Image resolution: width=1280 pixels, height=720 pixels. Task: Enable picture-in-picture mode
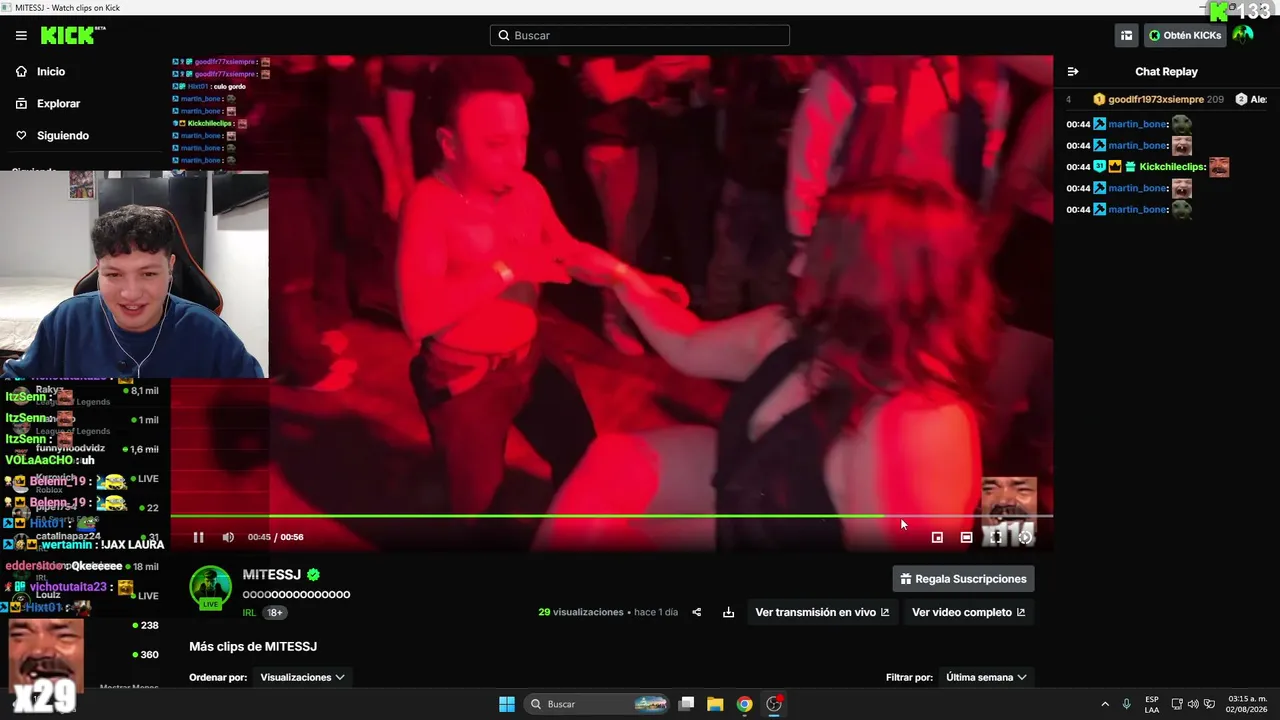[937, 537]
